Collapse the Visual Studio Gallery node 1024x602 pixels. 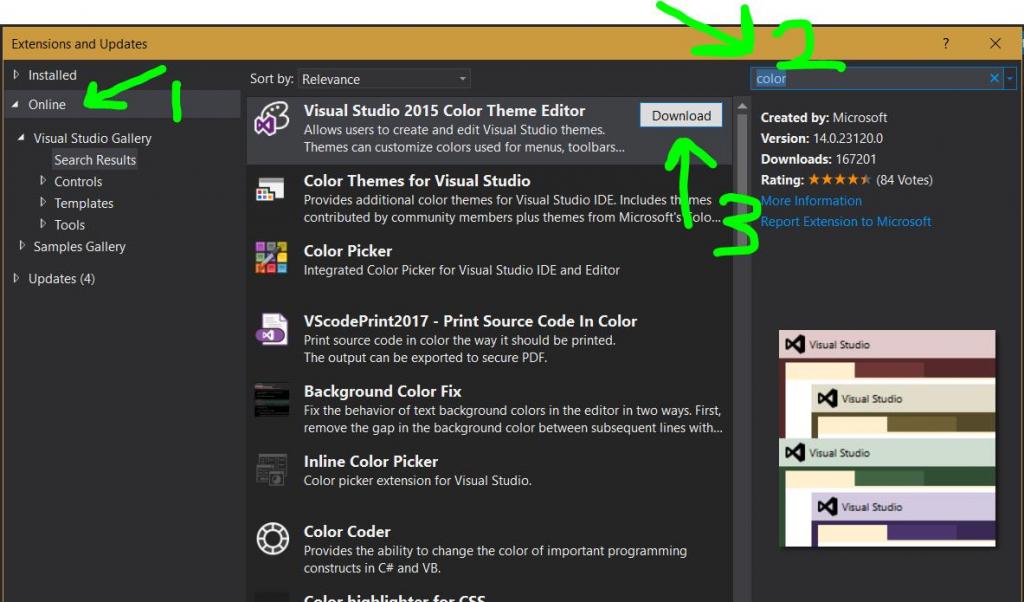(22, 138)
